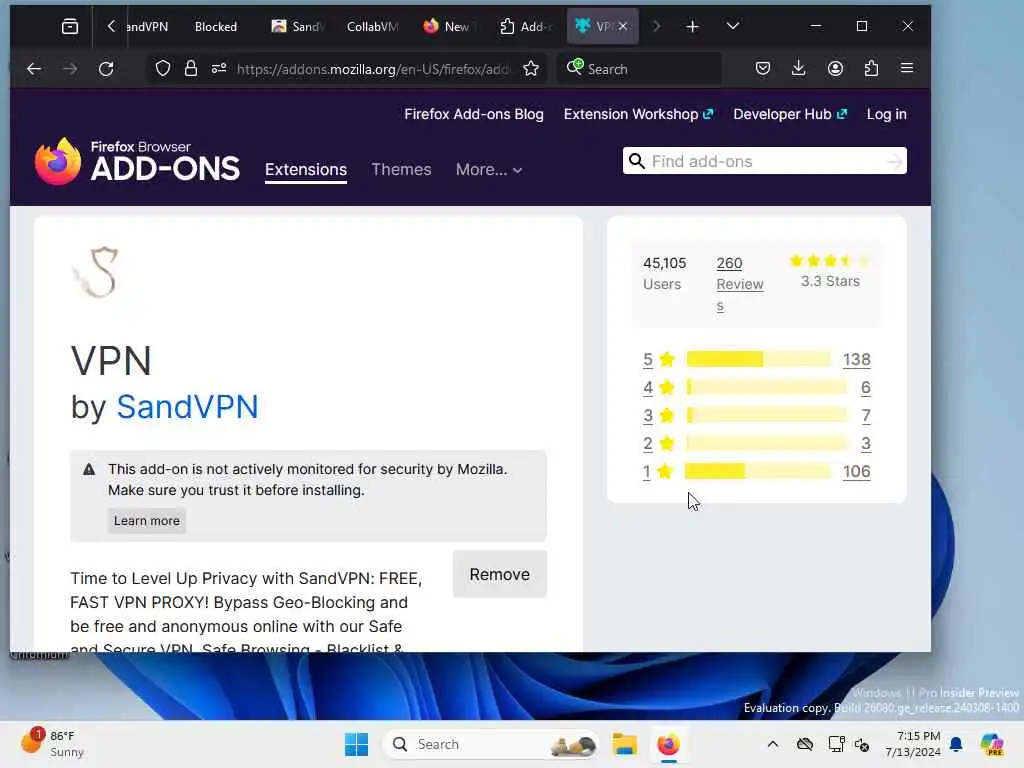Viewport: 1024px width, 768px height.
Task: Open the weather widget showing 86°F
Action: pos(52,744)
